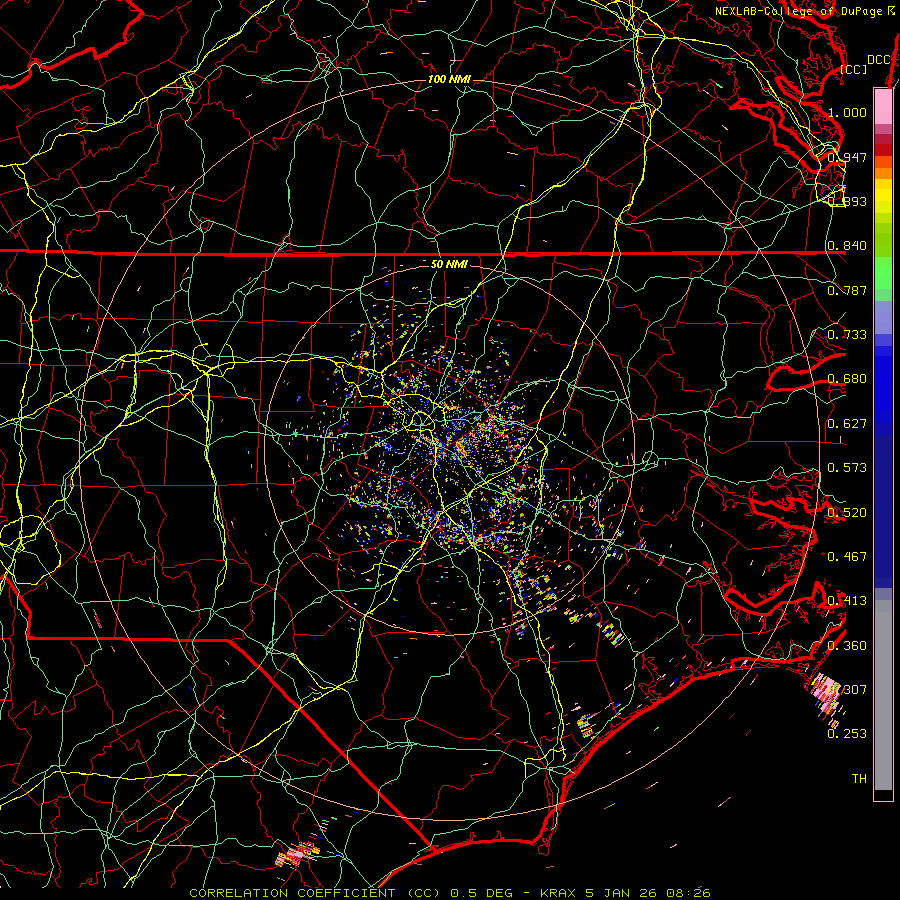
Task: Click the 0.520 scale label
Action: pos(847,513)
